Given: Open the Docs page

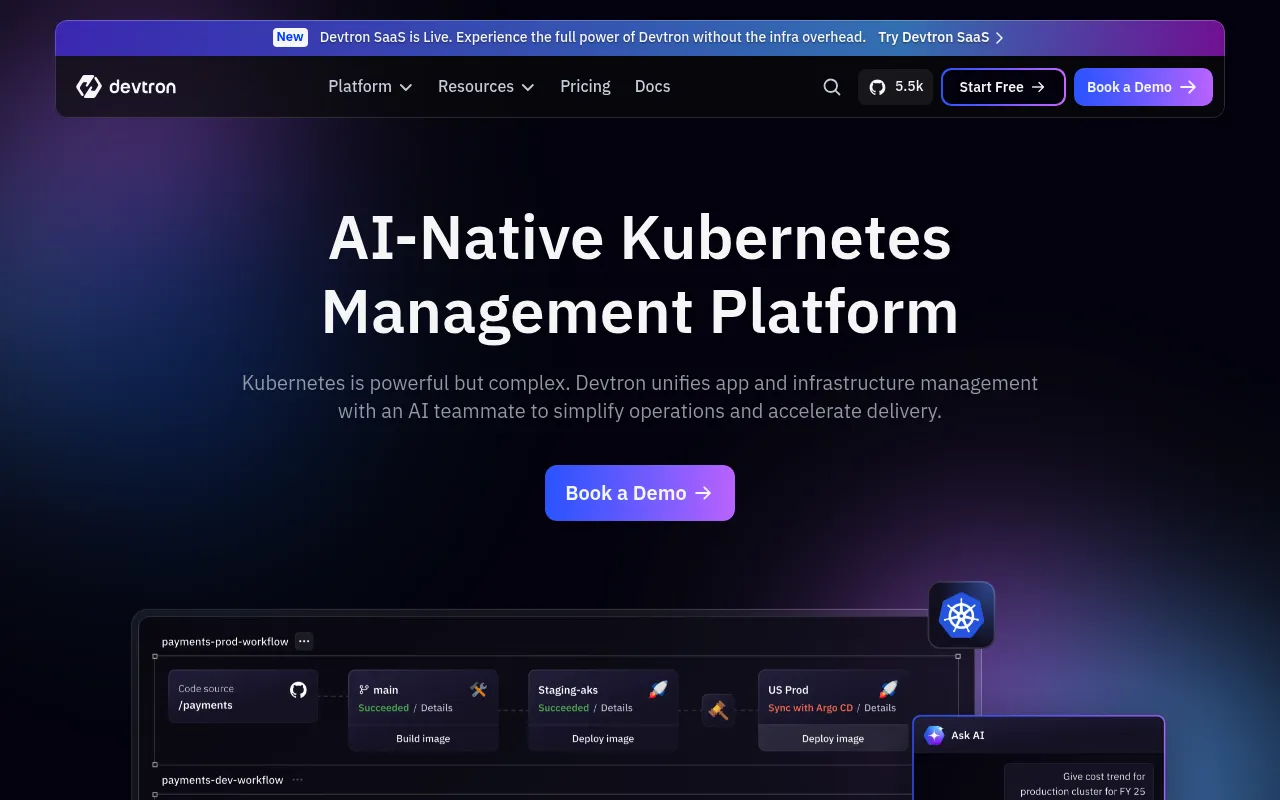Looking at the screenshot, I should pyautogui.click(x=652, y=87).
